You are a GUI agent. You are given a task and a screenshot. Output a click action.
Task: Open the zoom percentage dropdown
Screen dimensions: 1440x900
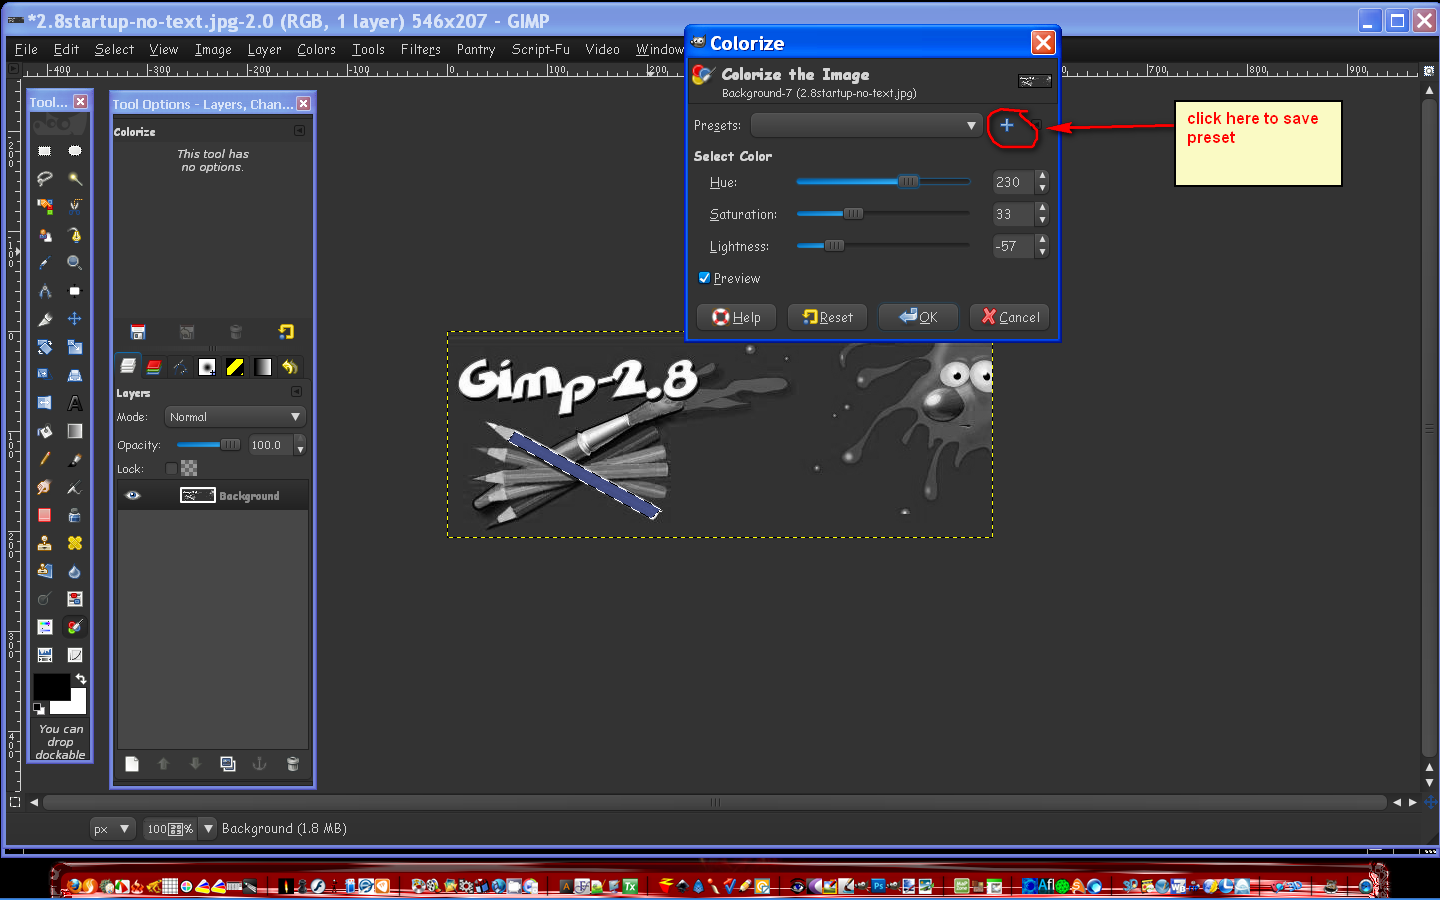pyautogui.click(x=208, y=828)
